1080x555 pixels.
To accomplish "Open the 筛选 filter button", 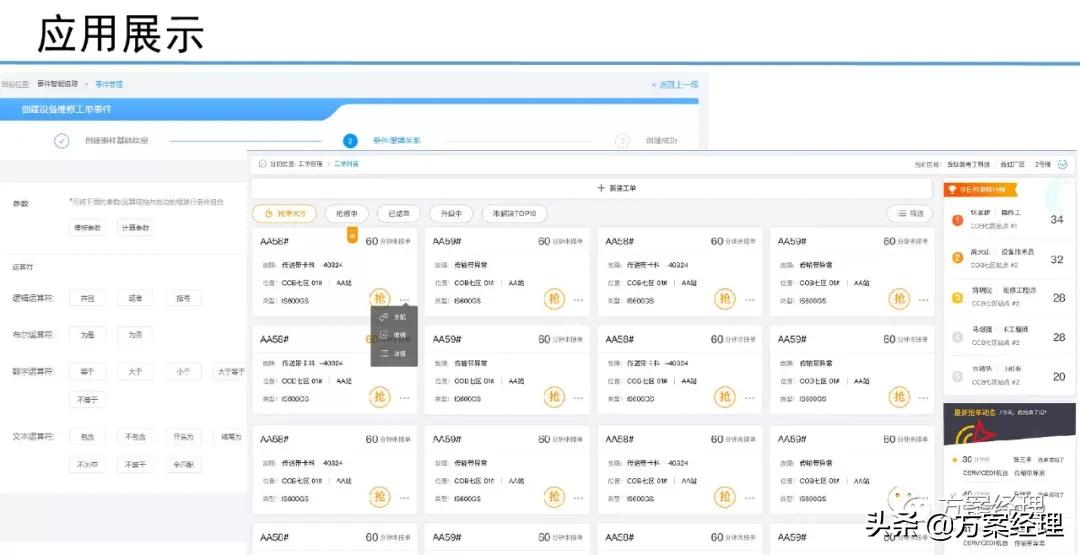I will [x=909, y=213].
